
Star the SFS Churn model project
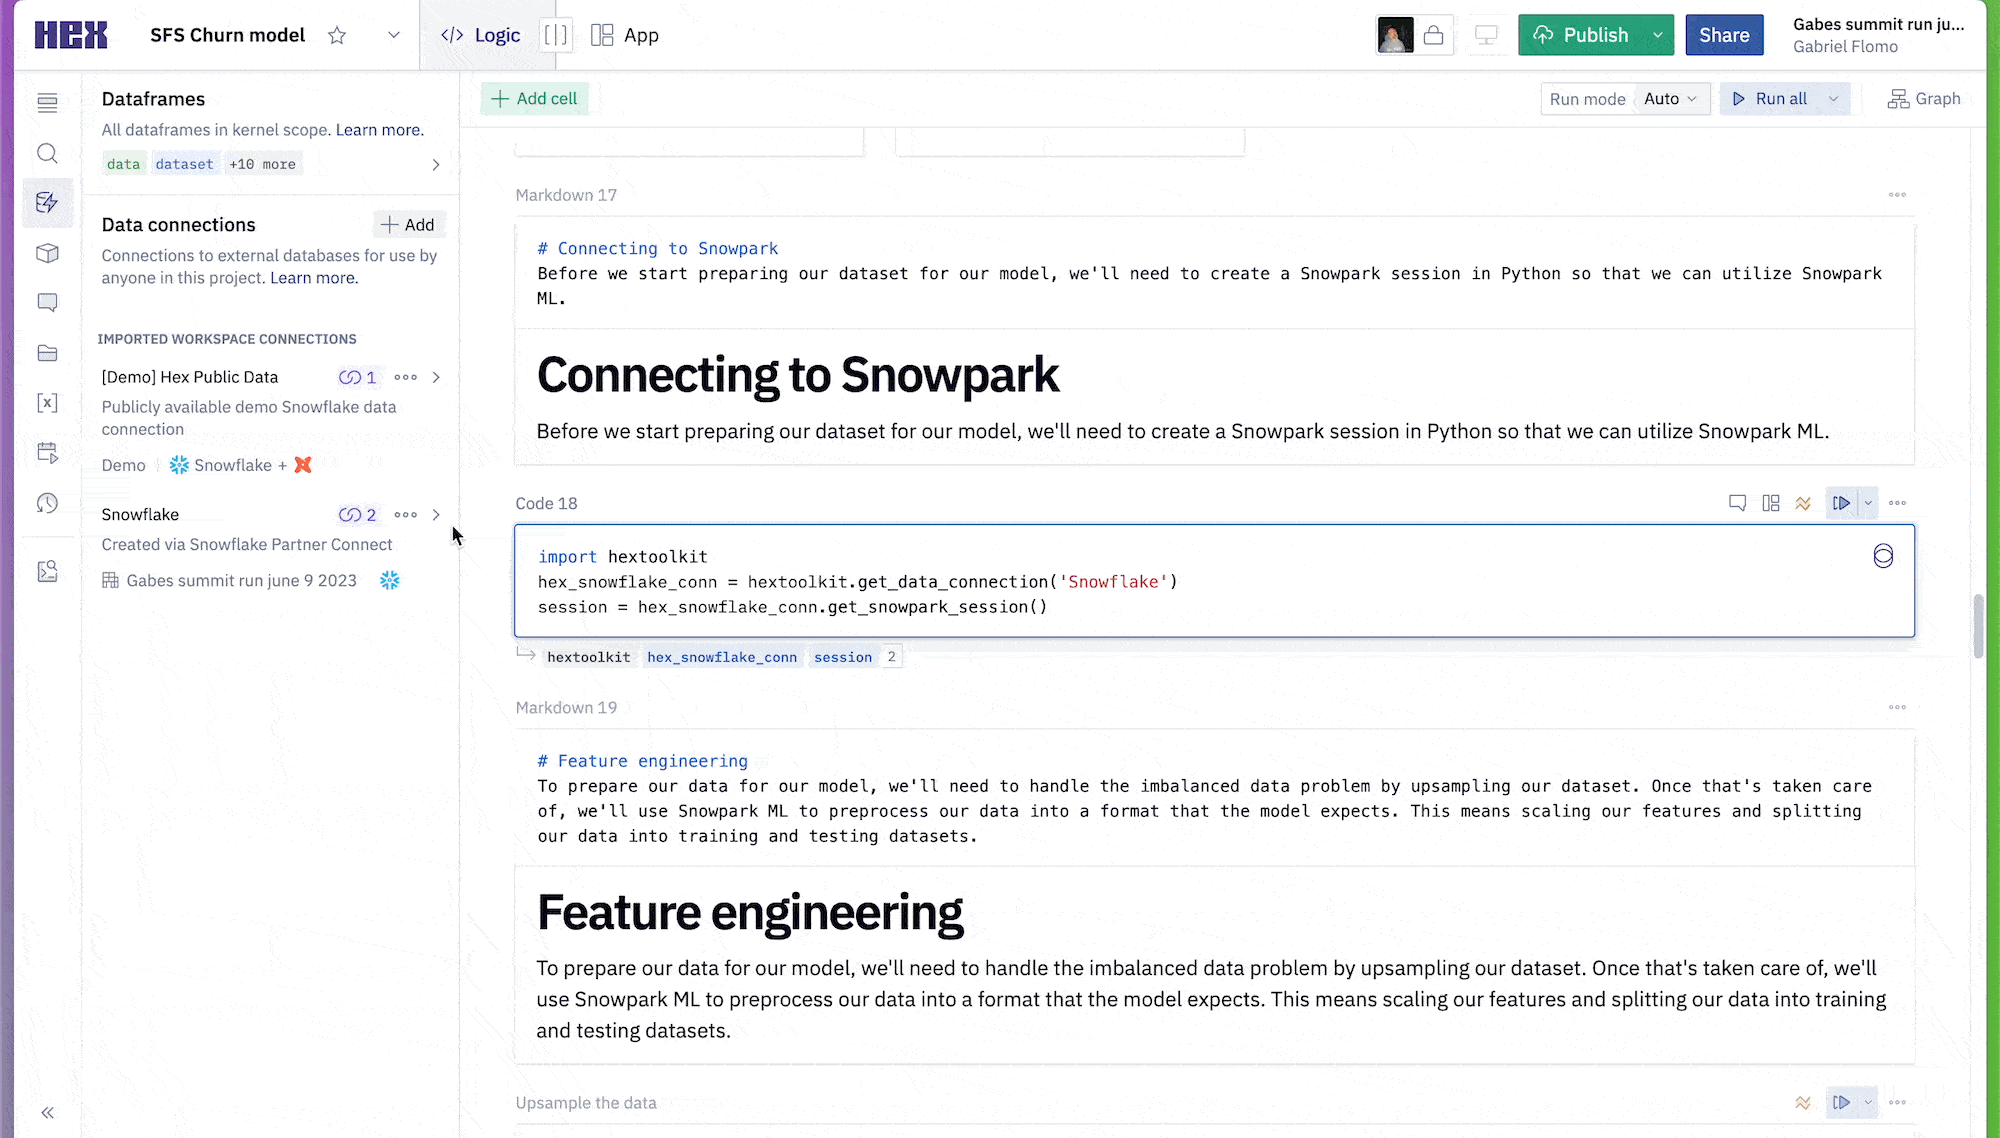tap(337, 36)
